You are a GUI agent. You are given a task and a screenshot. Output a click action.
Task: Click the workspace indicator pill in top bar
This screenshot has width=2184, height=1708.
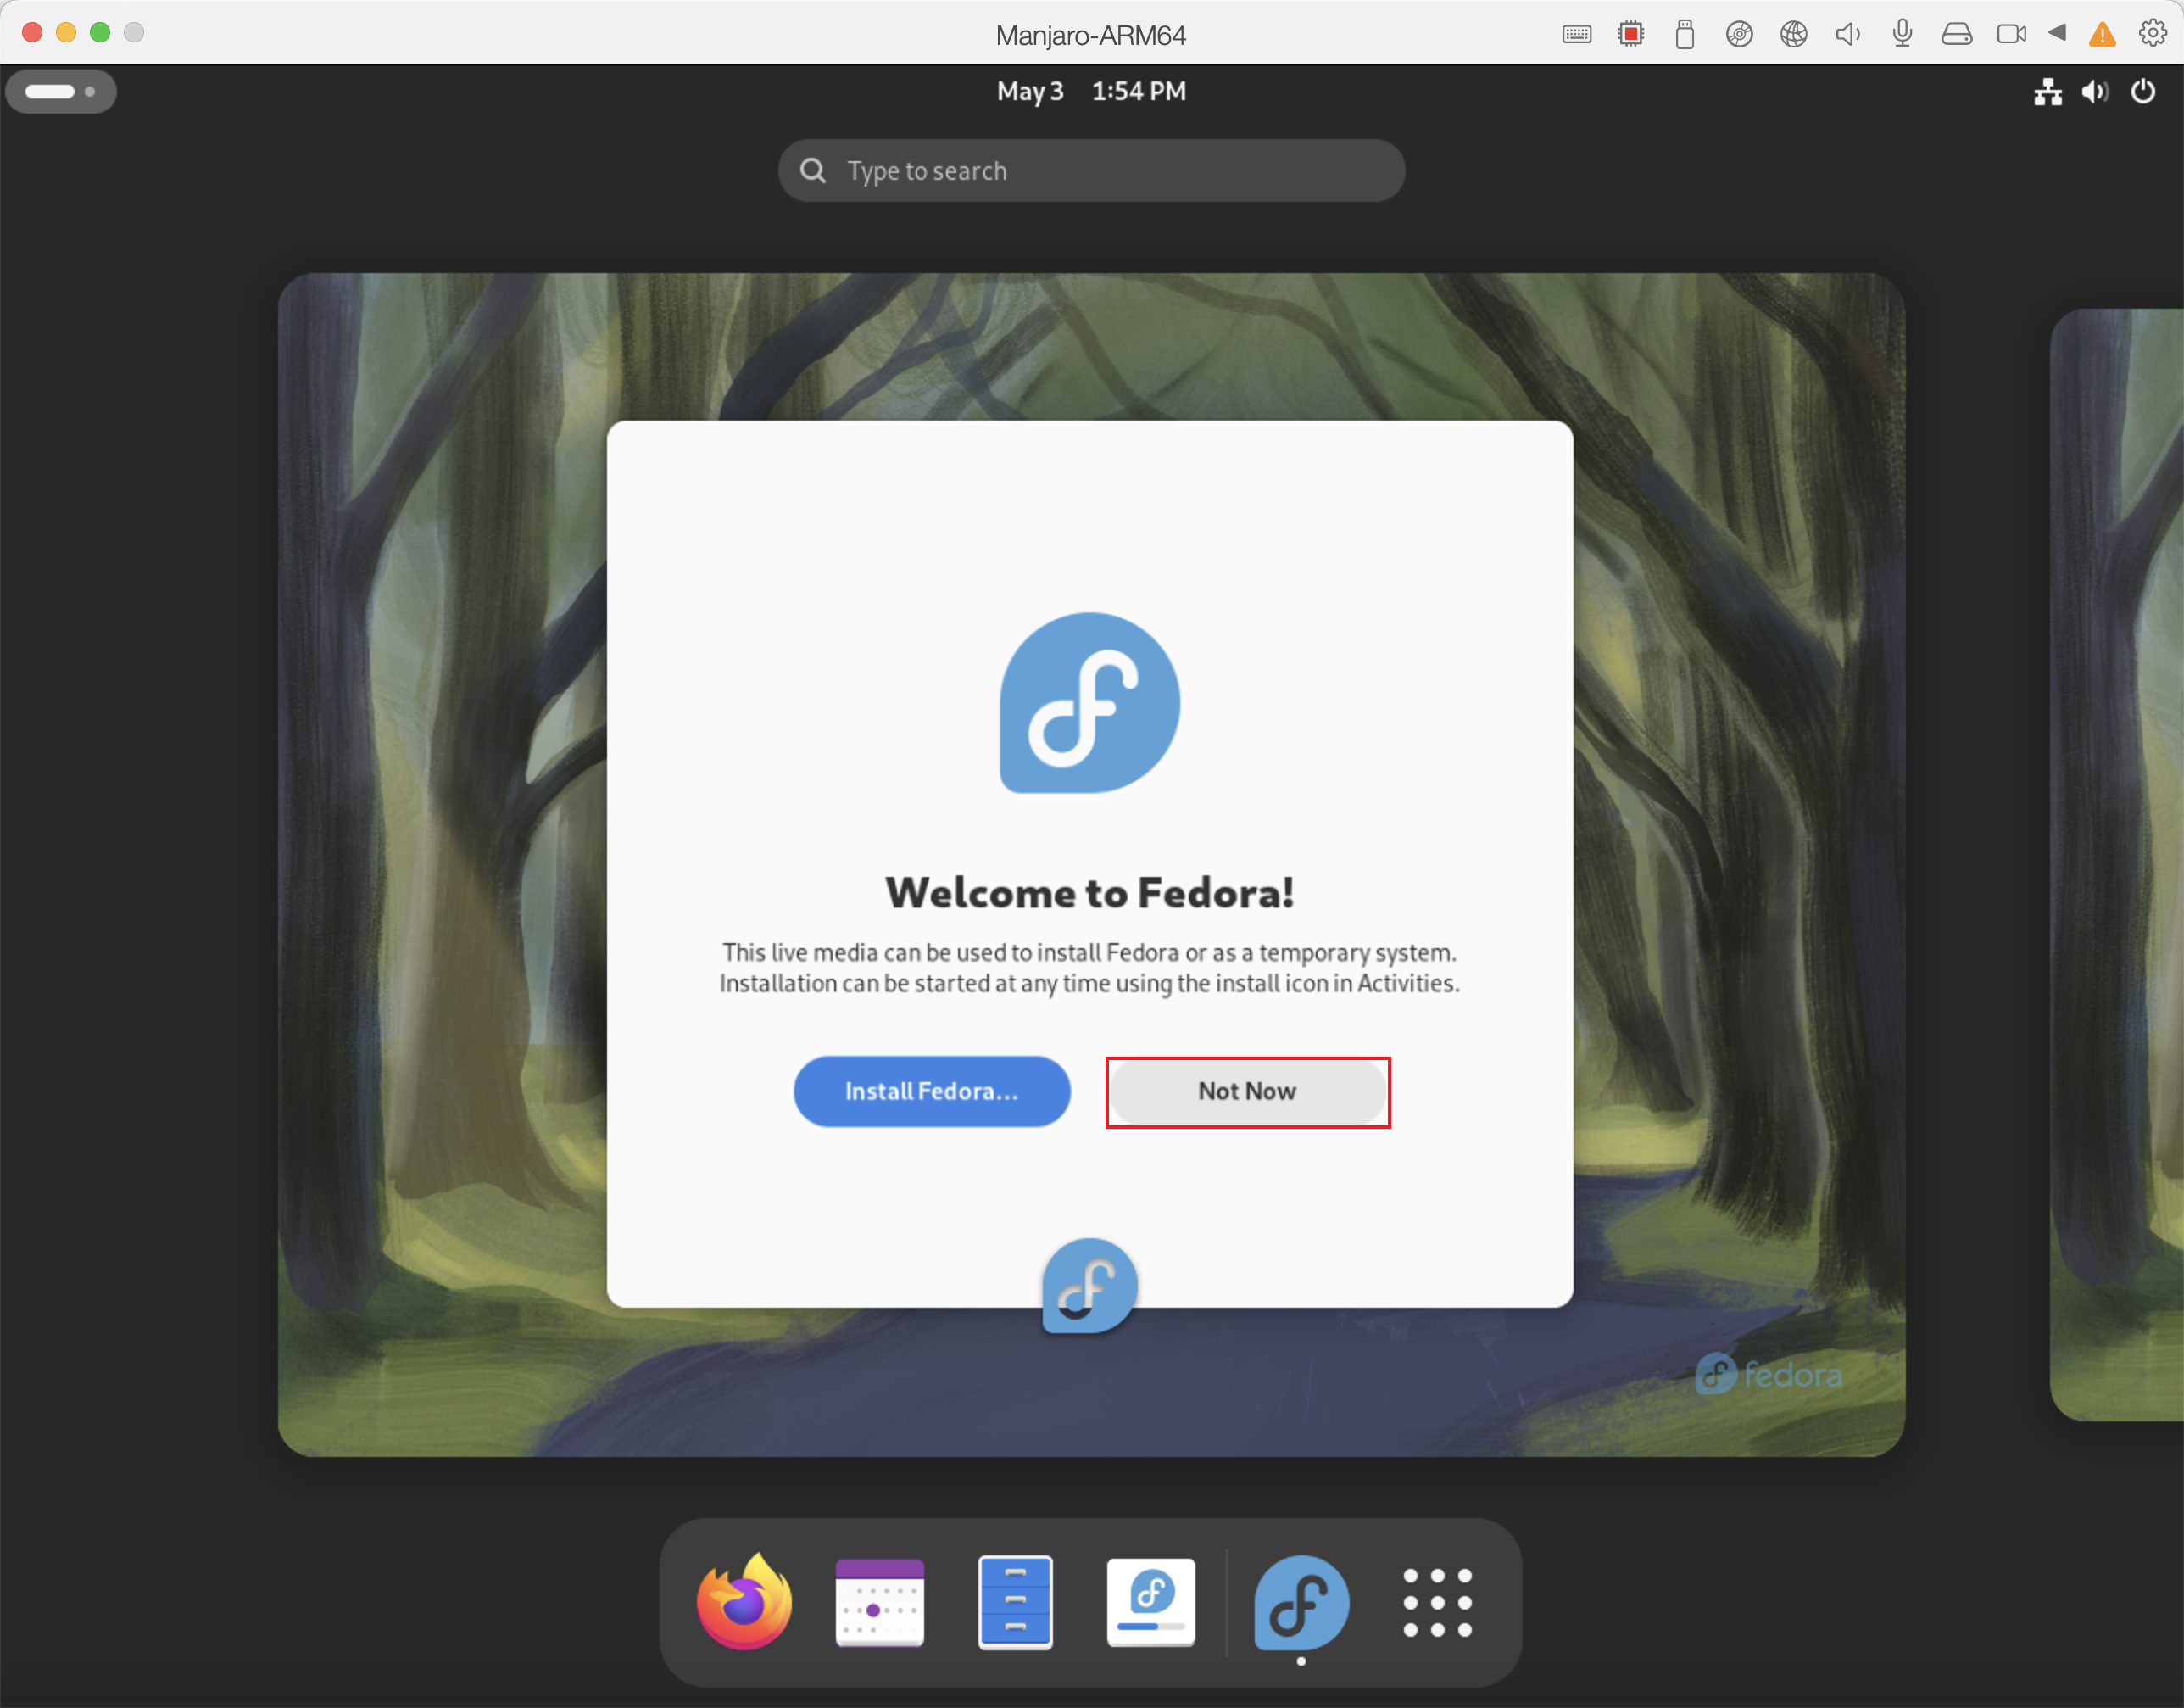pos(61,91)
